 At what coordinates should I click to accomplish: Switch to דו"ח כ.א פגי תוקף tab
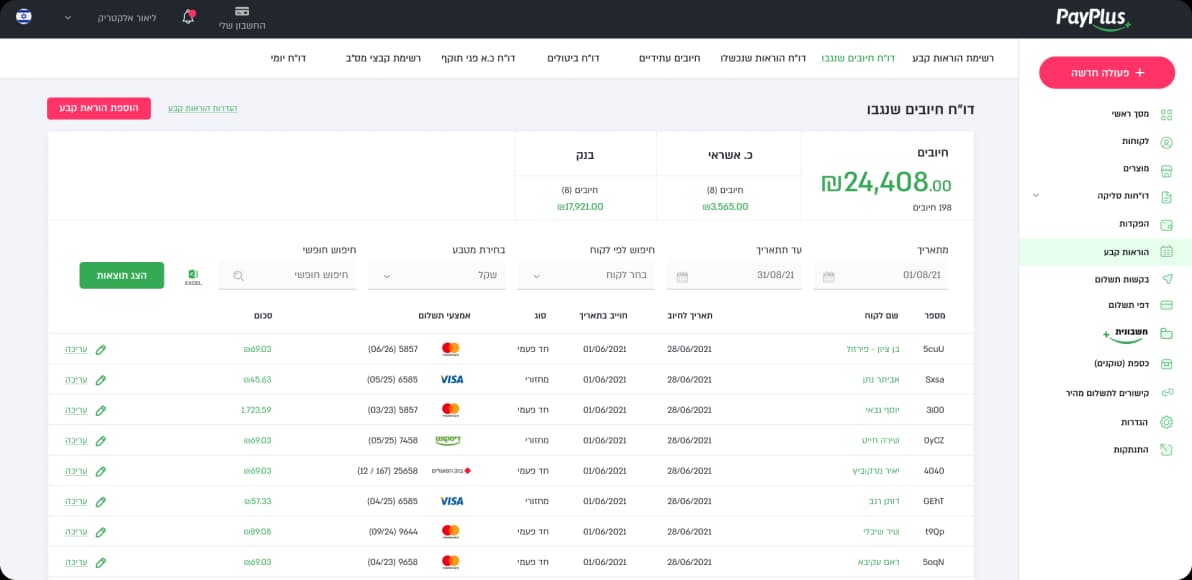(x=477, y=59)
